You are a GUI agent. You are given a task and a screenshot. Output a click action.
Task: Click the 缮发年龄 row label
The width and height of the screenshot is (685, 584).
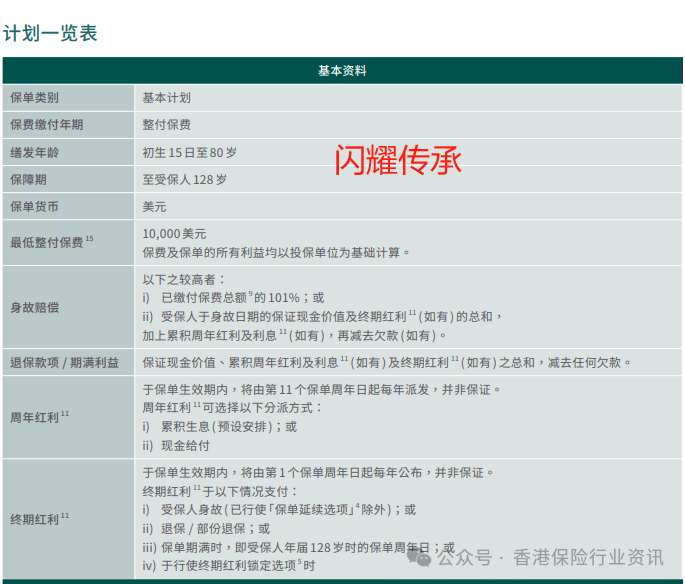pos(34,153)
